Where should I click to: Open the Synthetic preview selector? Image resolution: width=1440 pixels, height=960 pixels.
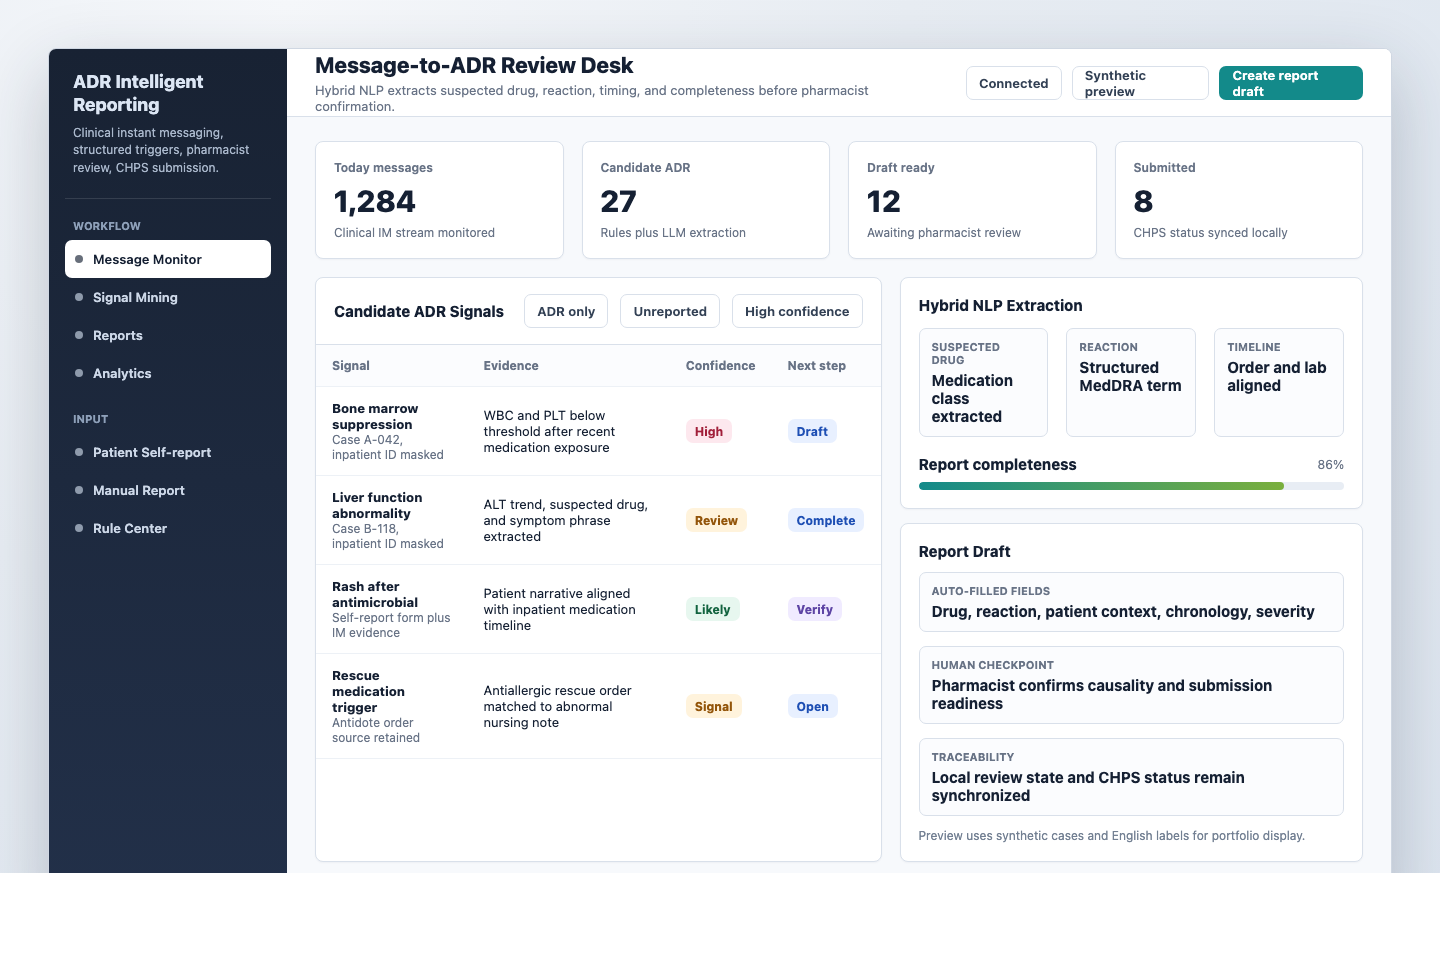(x=1139, y=83)
